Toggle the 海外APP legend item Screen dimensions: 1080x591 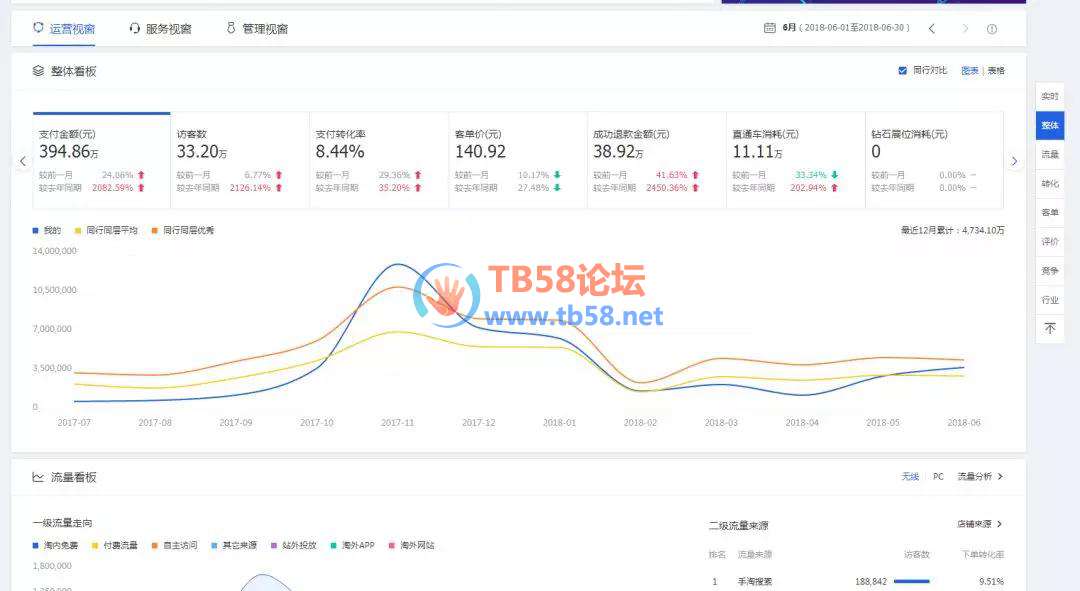click(353, 546)
